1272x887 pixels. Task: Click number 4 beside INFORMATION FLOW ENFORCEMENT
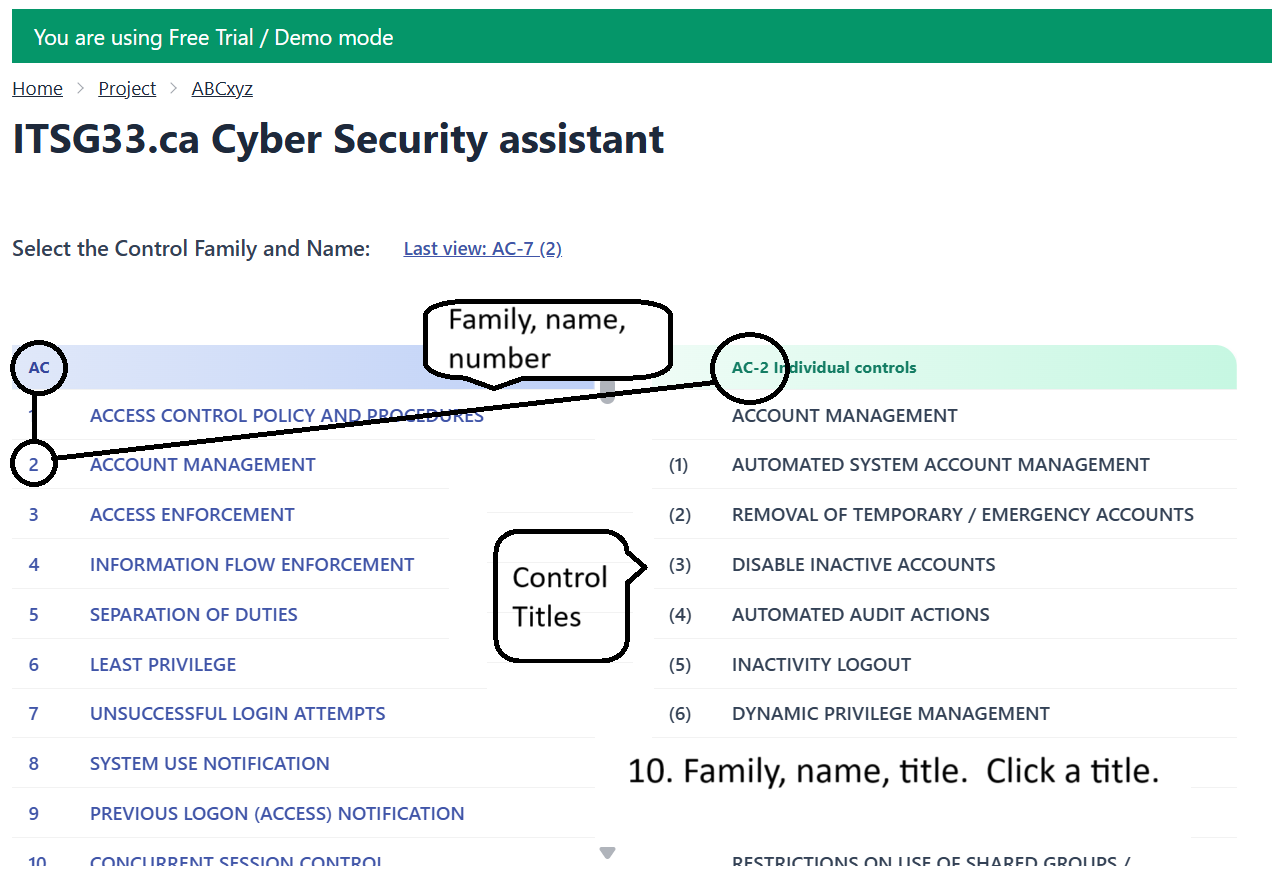34,565
